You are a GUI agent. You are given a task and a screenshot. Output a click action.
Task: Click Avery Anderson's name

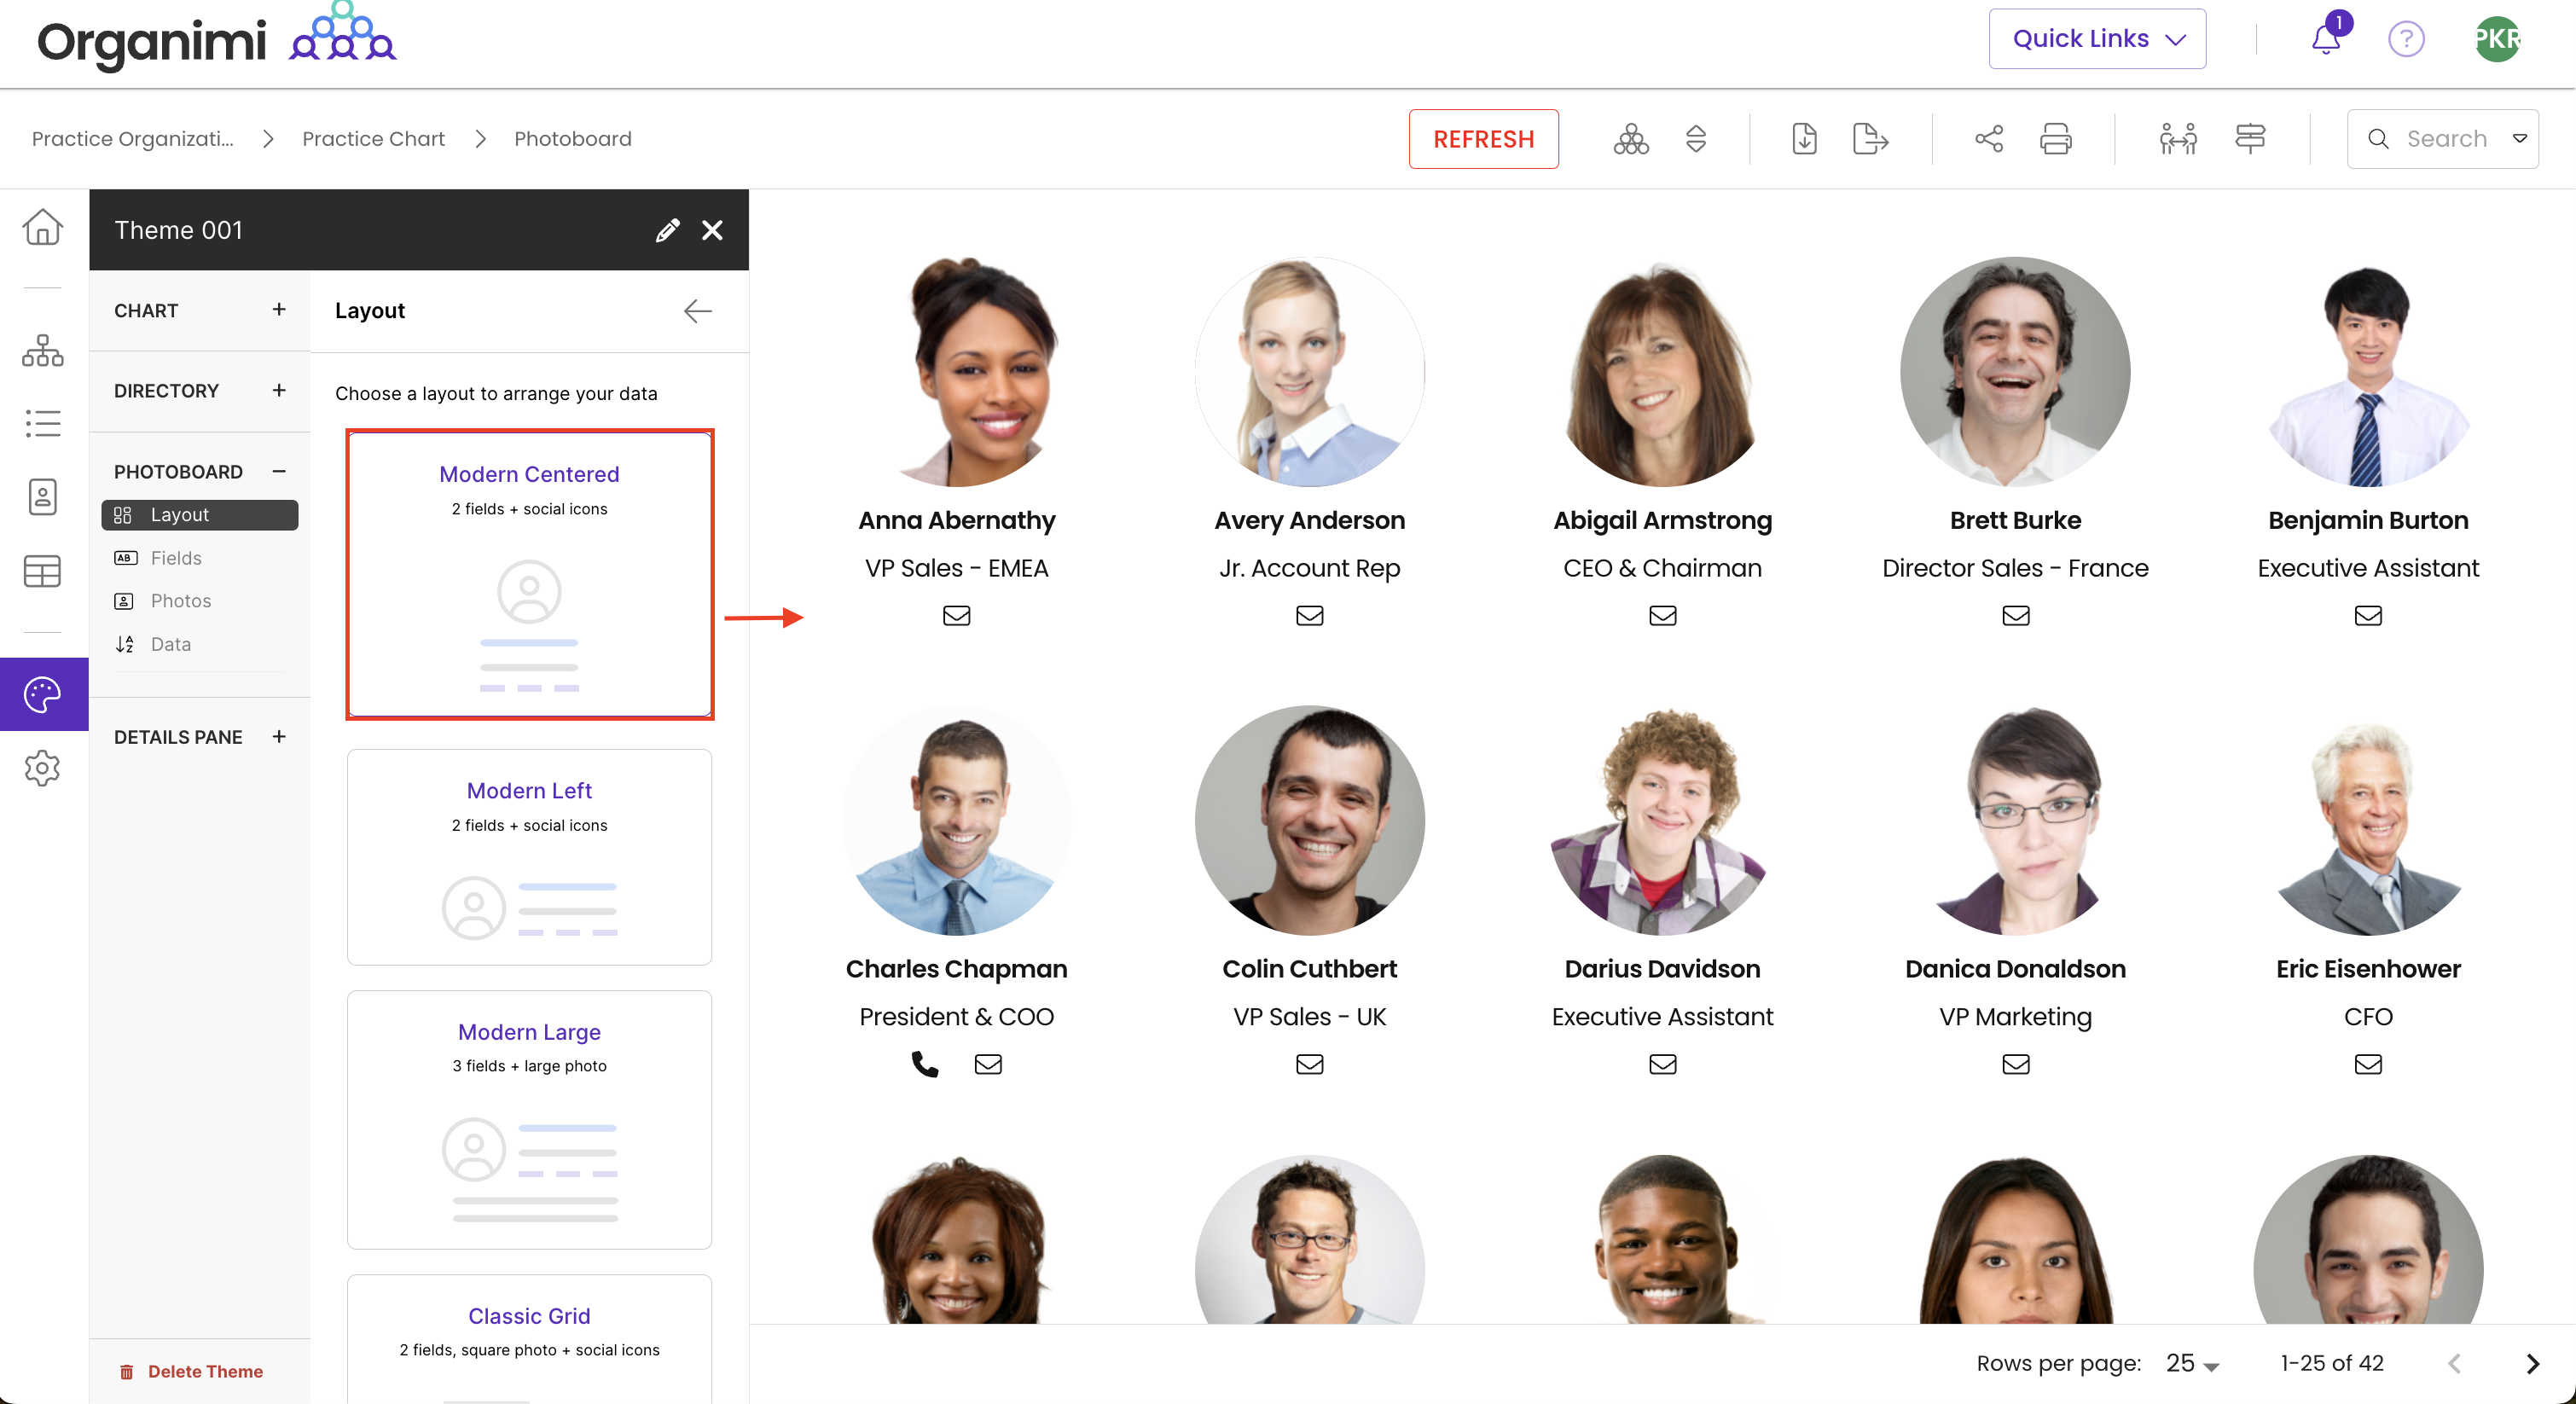[x=1309, y=520]
